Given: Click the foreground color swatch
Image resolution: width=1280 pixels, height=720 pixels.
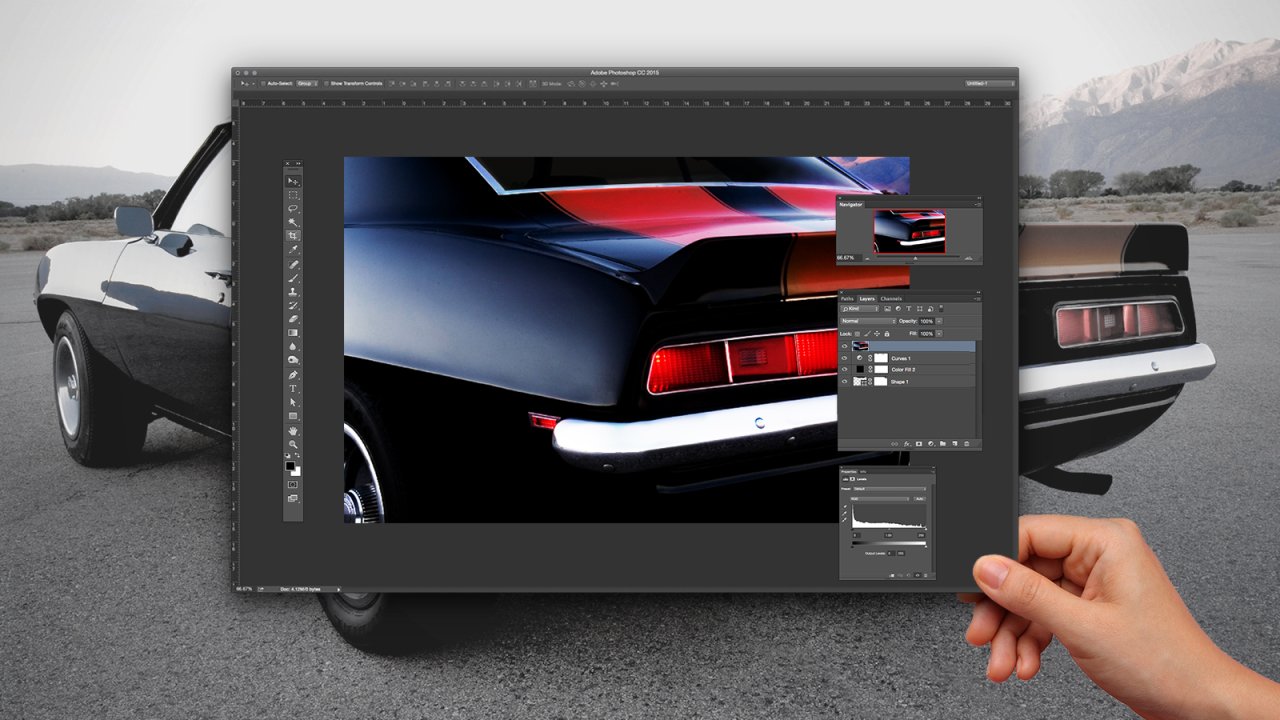Looking at the screenshot, I should click(290, 467).
